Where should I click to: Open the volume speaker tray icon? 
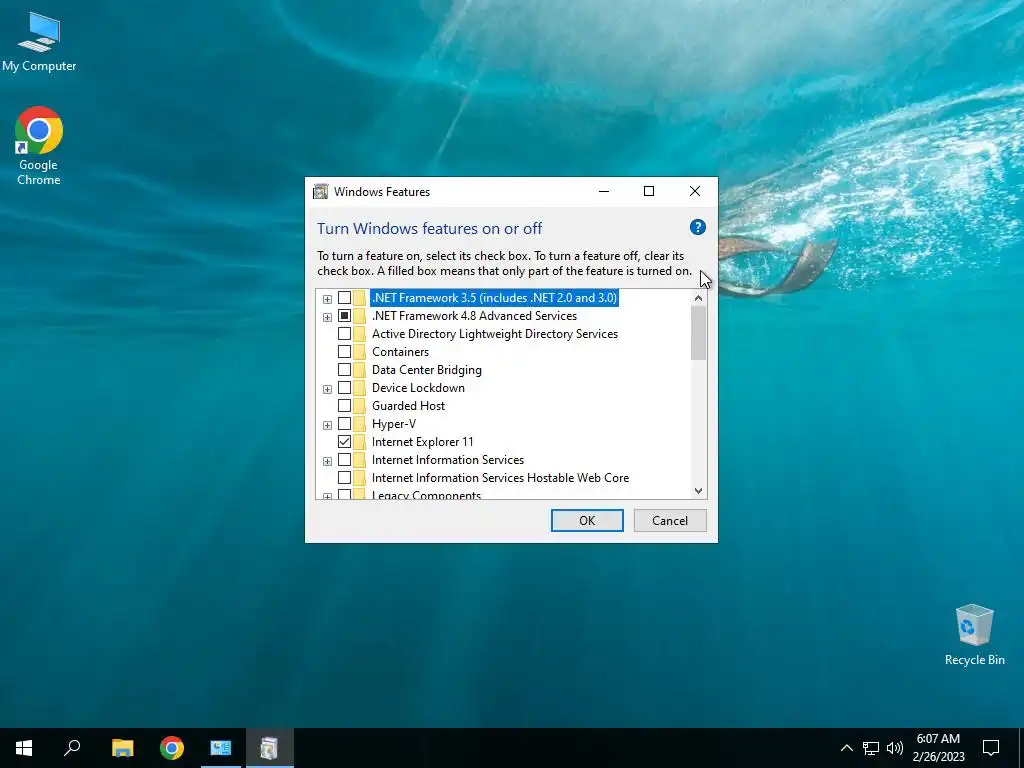click(x=895, y=748)
